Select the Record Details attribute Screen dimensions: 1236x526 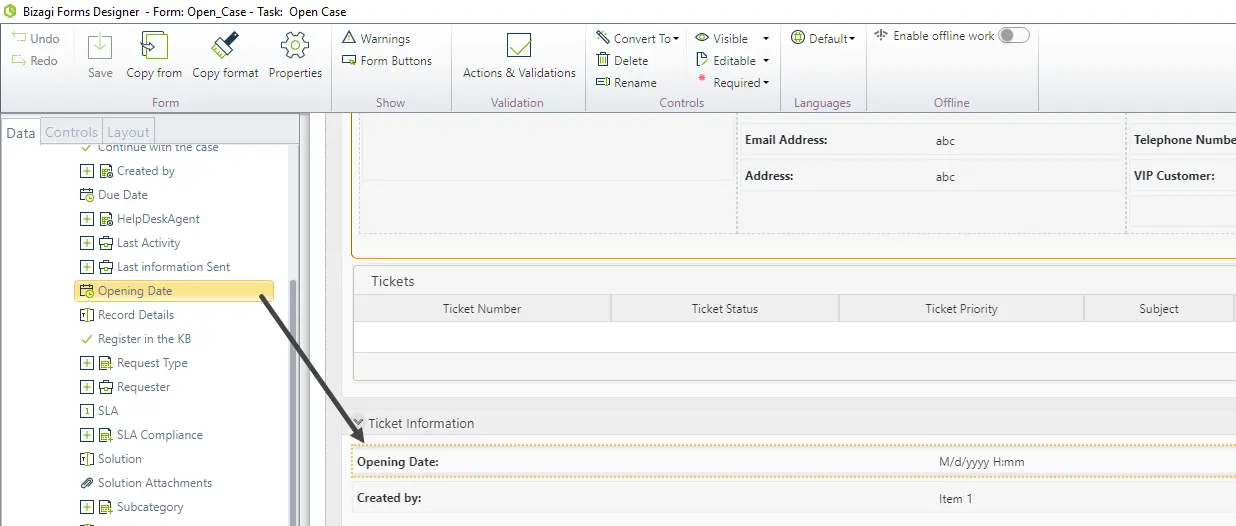pos(126,315)
